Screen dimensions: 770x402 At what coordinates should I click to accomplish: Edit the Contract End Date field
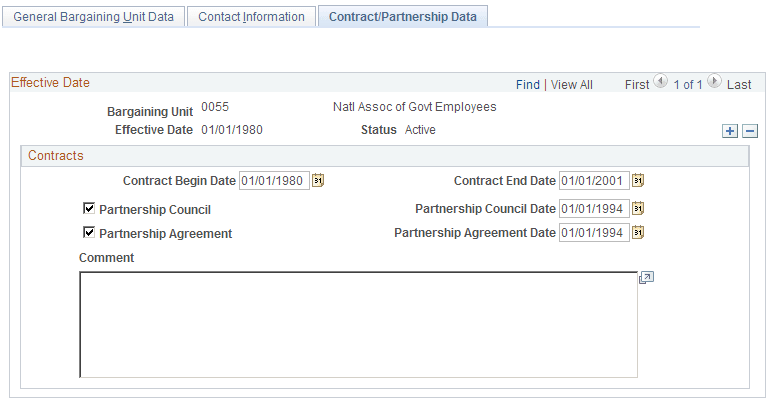pos(593,181)
